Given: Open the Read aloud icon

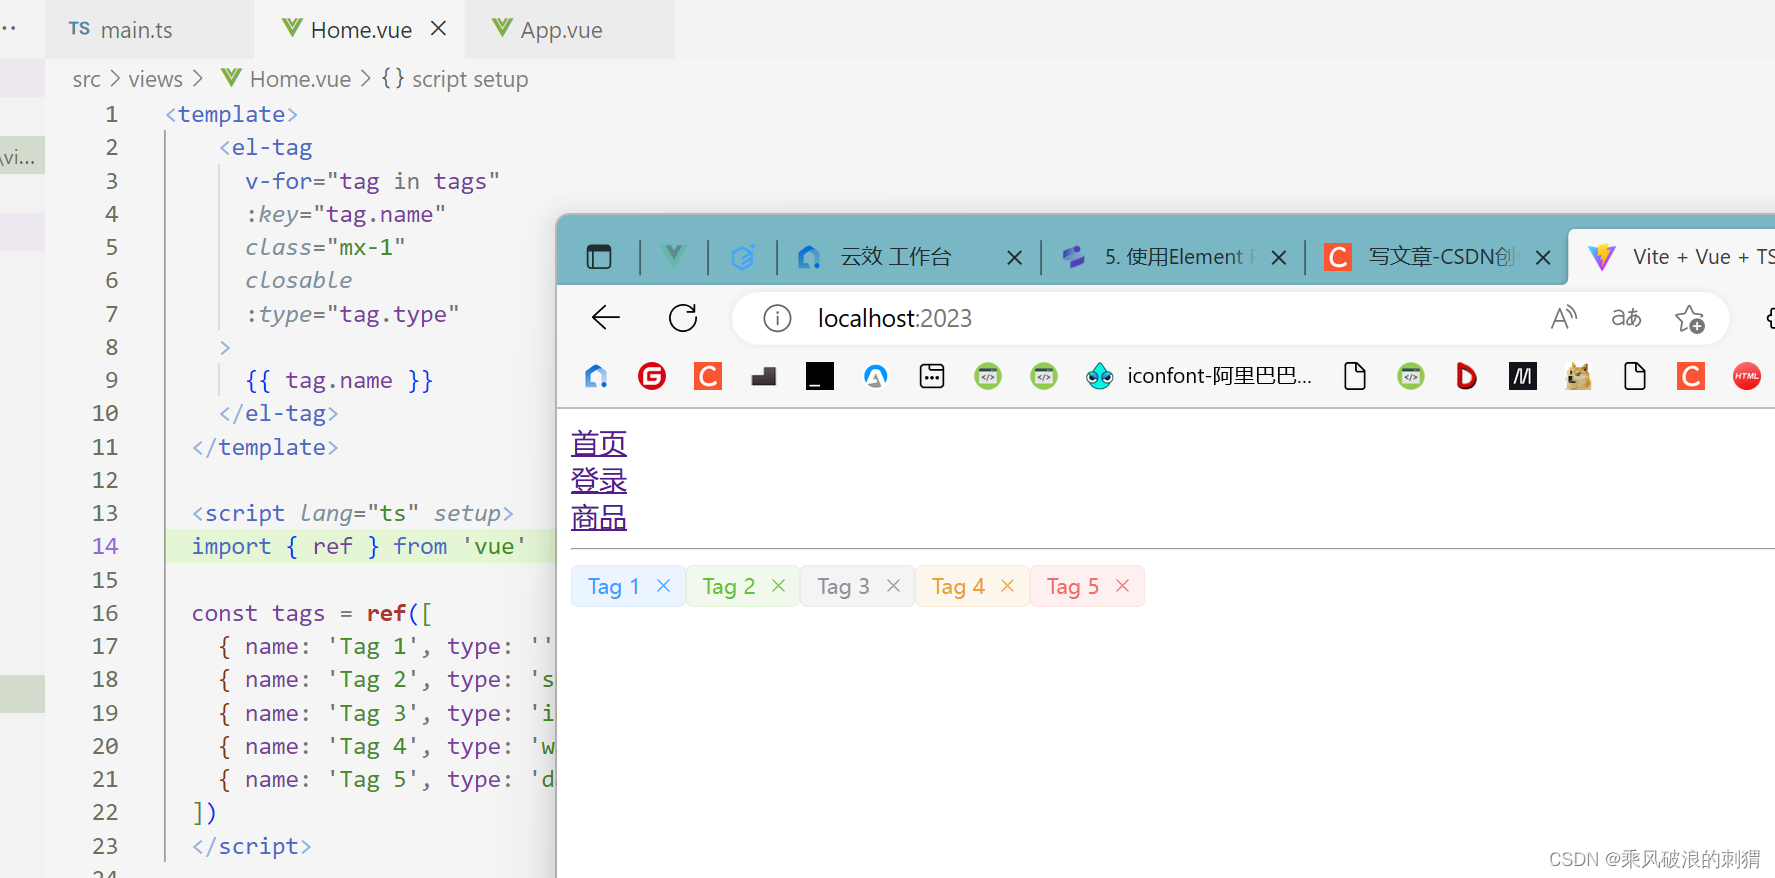Looking at the screenshot, I should pos(1563,318).
